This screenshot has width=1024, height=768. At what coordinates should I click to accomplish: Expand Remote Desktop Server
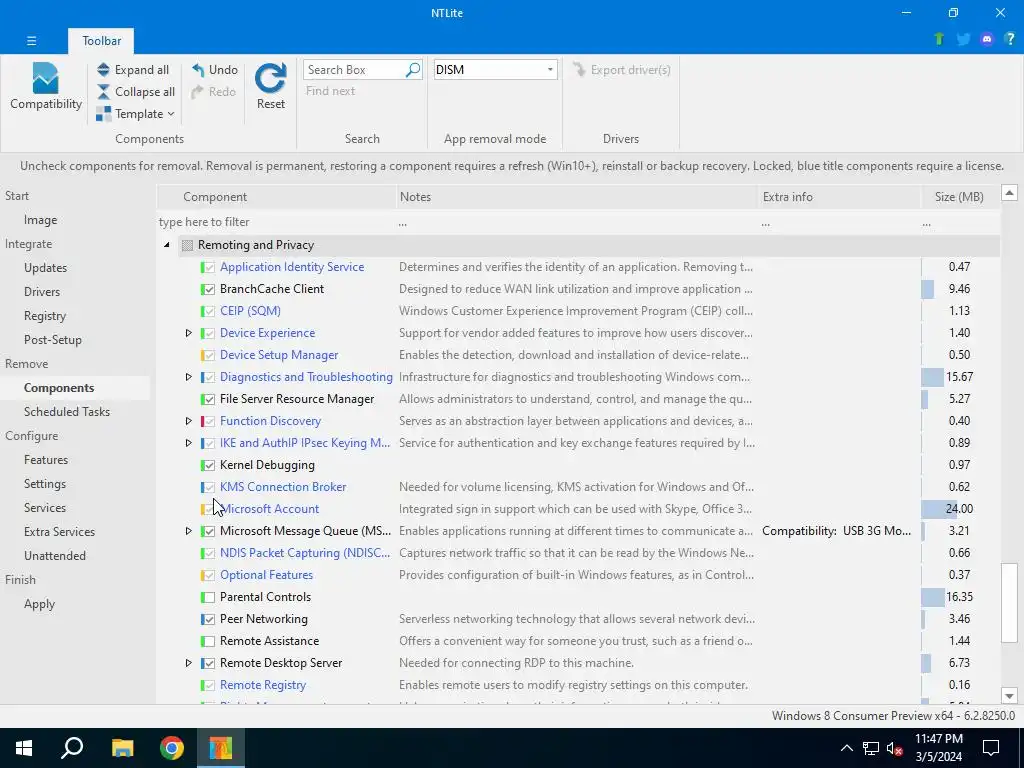188,663
